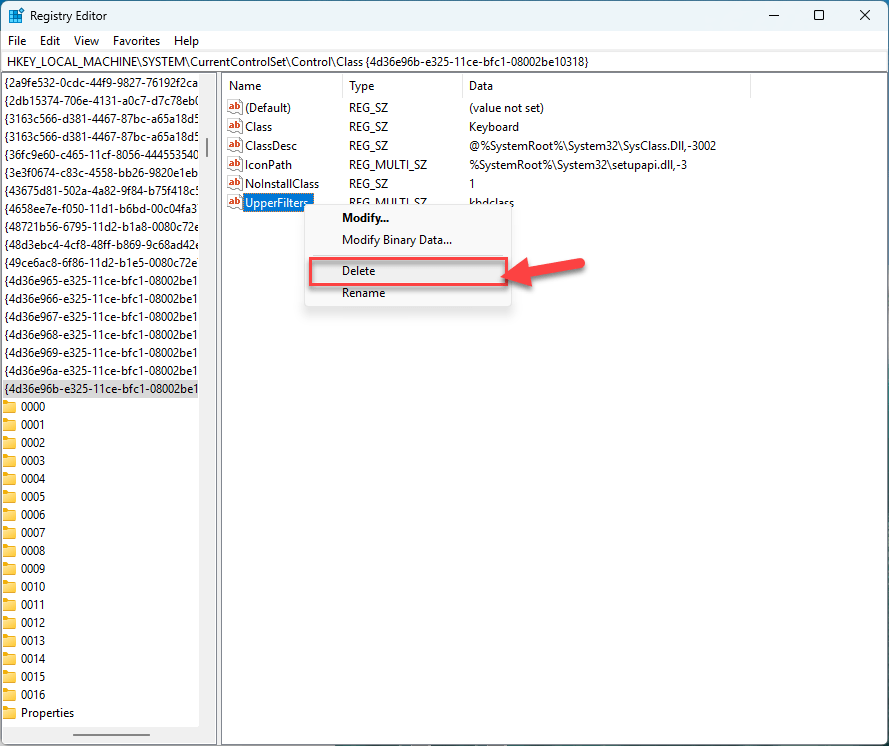Screen dimensions: 889x746
Task: Select subkey 0016 in the tree
Action: [x=33, y=695]
